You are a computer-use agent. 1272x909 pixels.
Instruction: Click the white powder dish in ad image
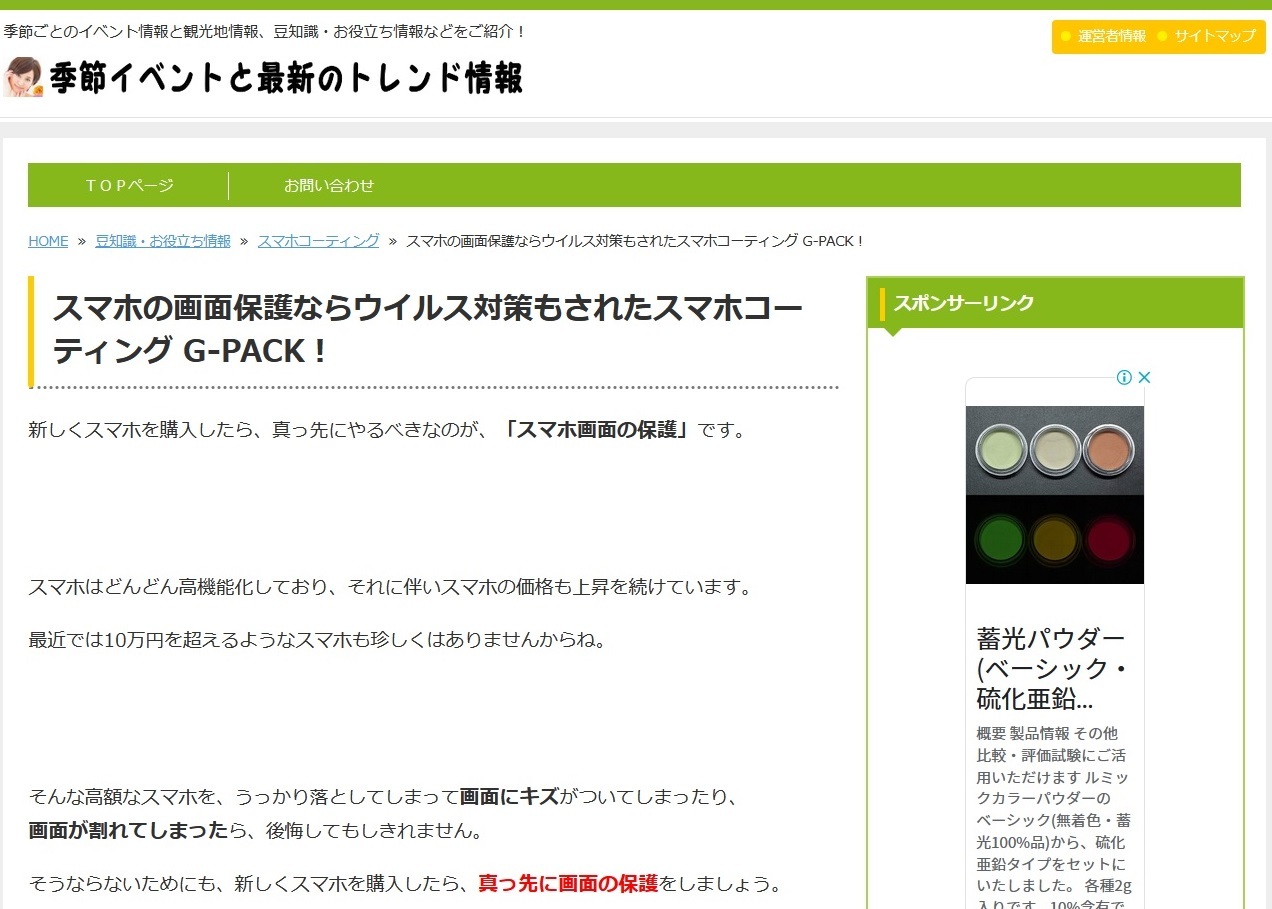(1054, 450)
